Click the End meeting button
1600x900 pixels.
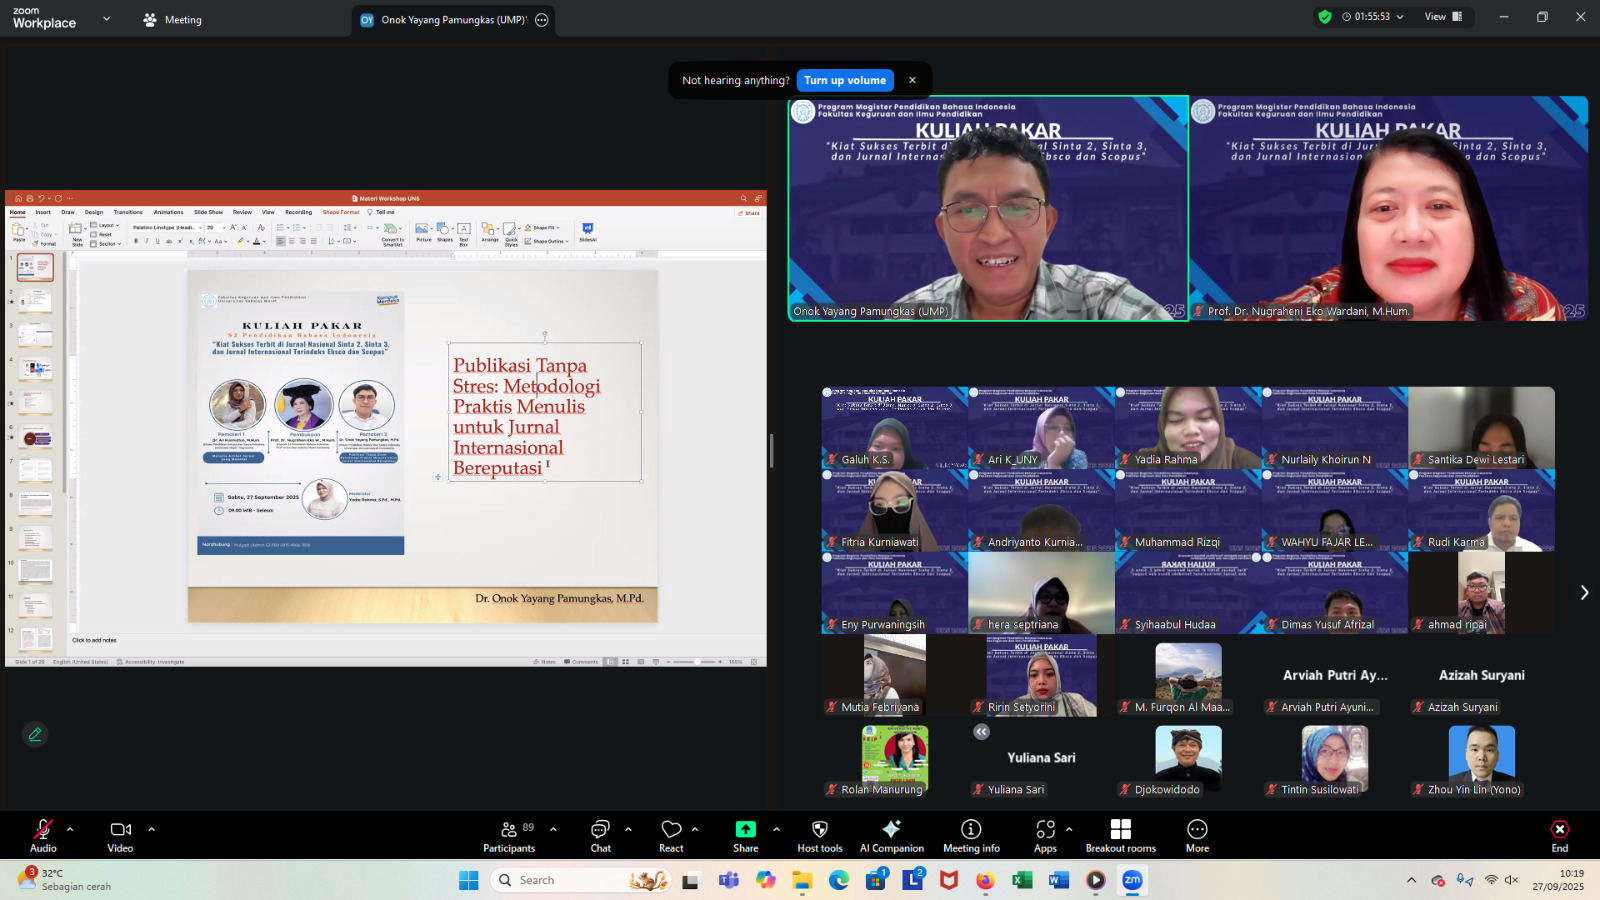pos(1559,836)
